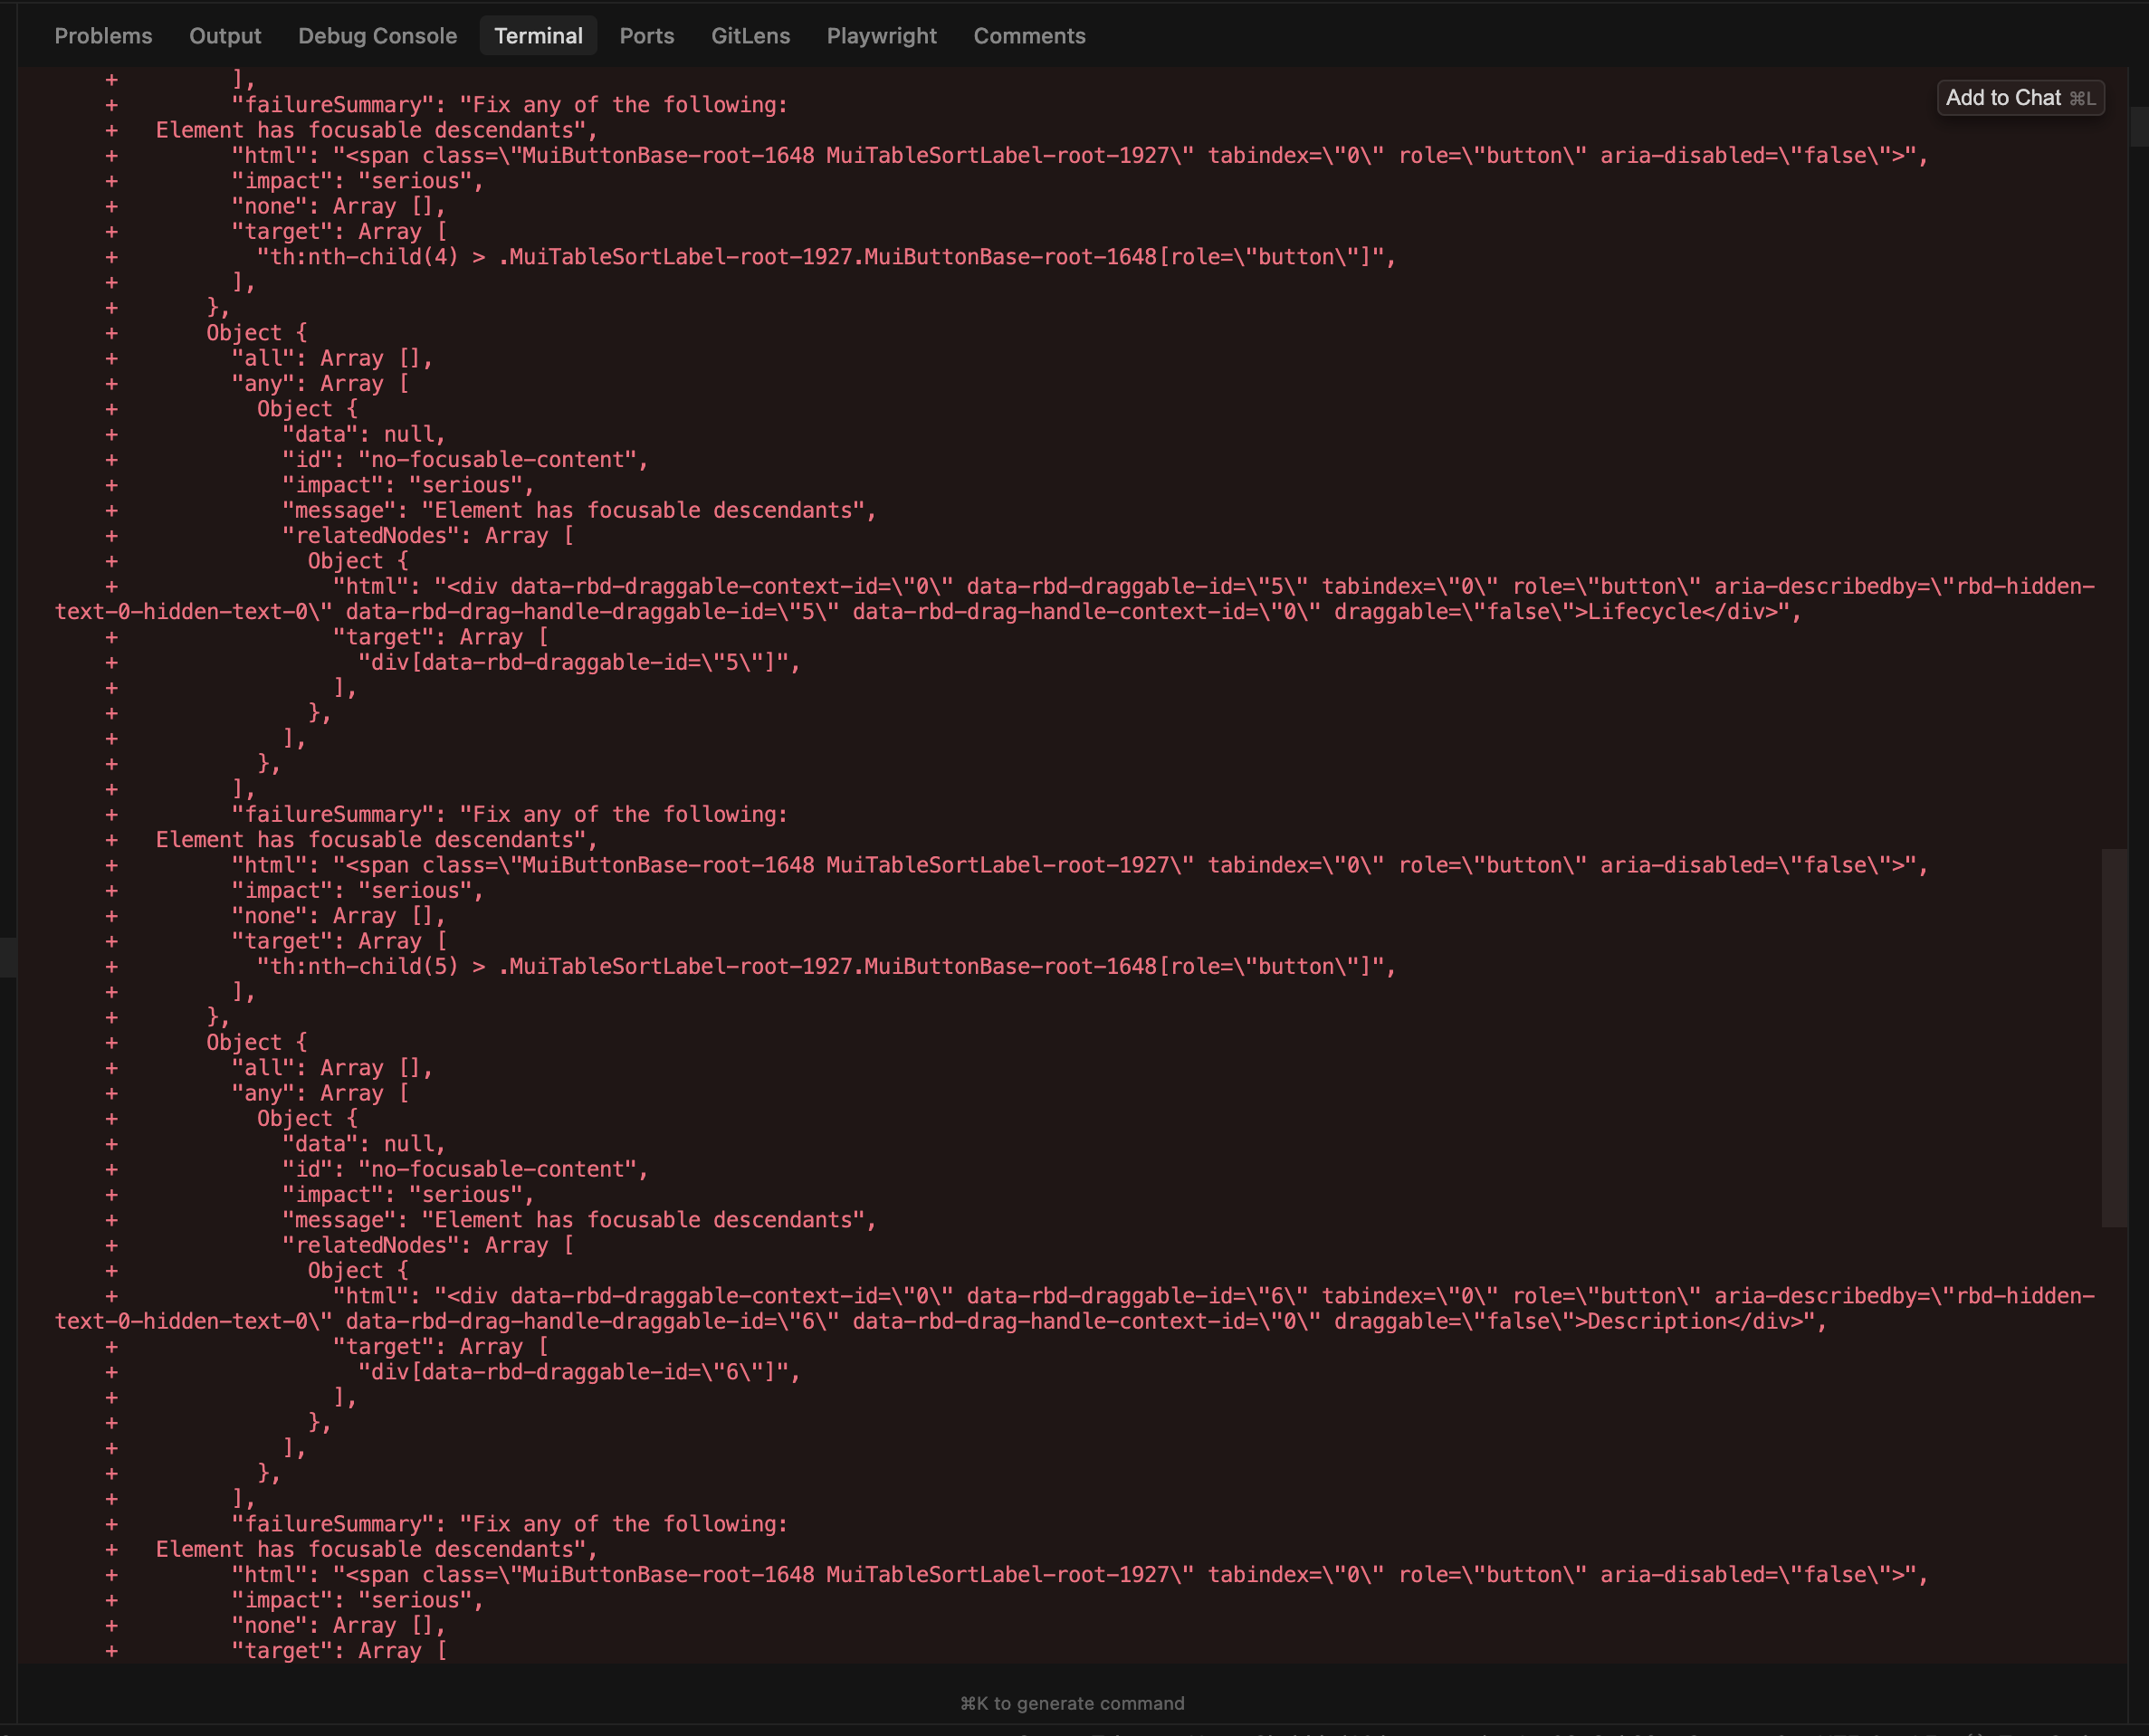Click the terminal scrollbar thumb

(2113, 1037)
